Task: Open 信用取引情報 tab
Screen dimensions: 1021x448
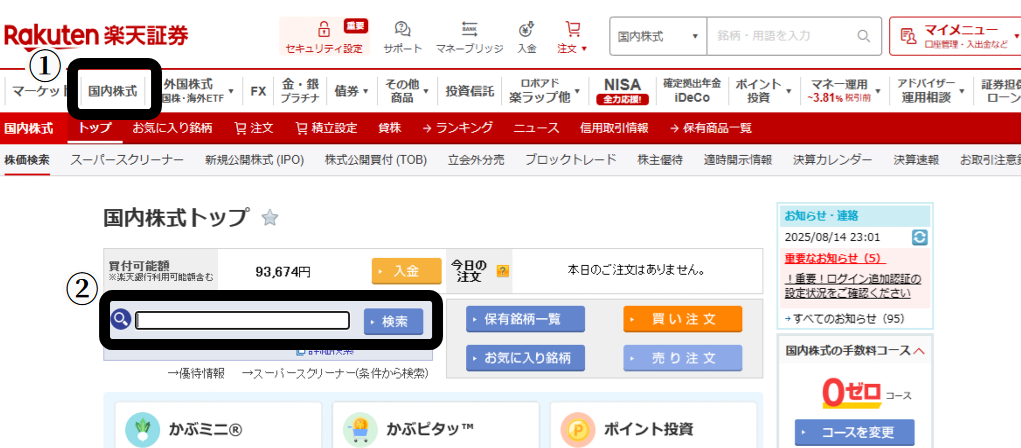Action: [x=614, y=128]
